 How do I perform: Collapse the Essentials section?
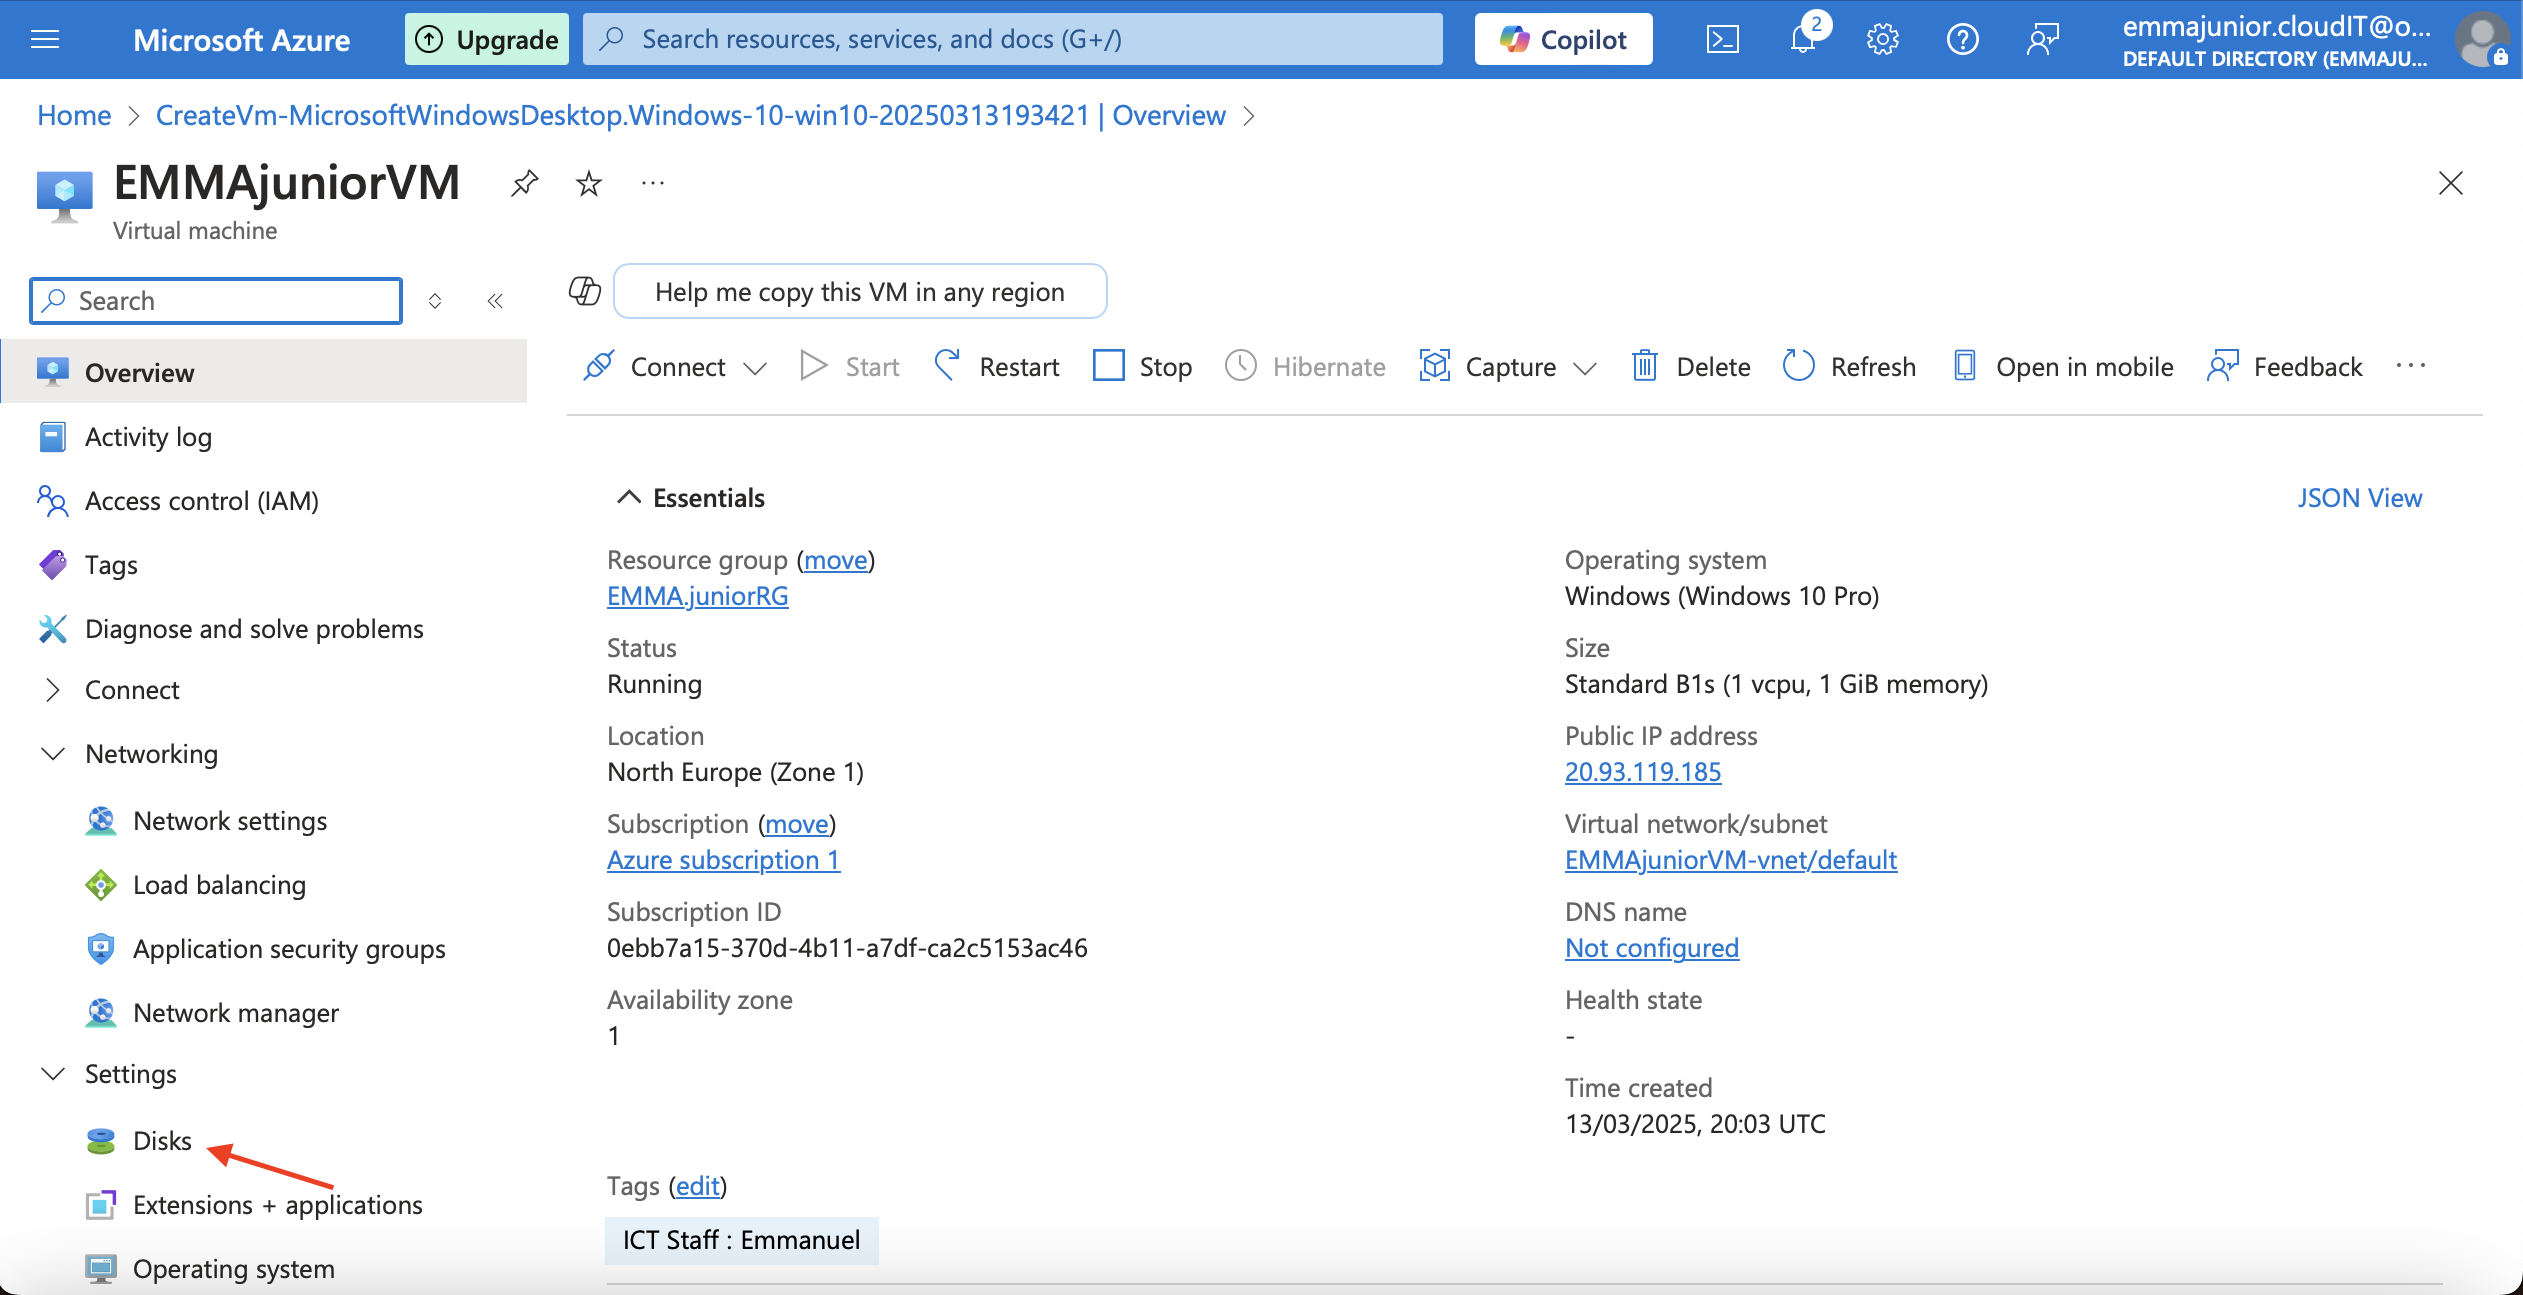[x=690, y=498]
